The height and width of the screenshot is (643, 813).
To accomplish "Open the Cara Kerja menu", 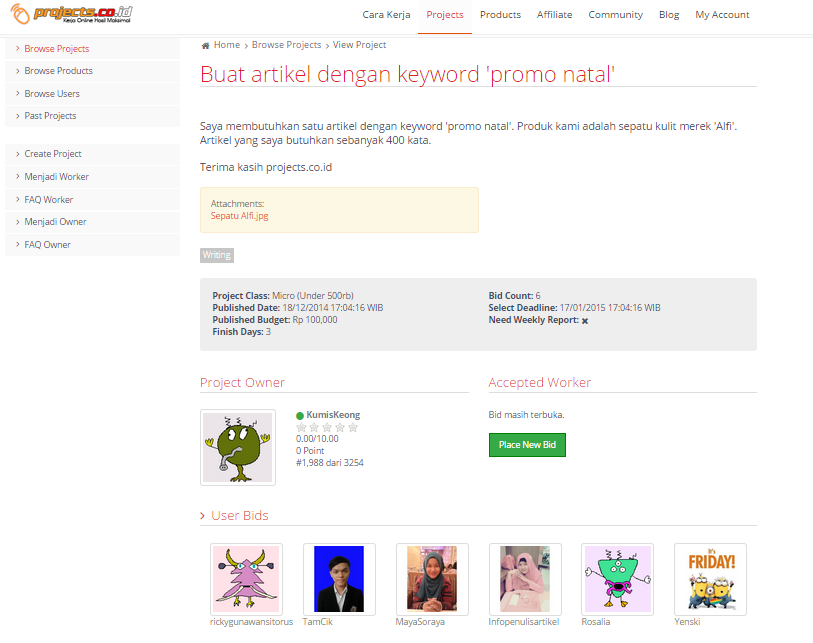I will pos(386,15).
